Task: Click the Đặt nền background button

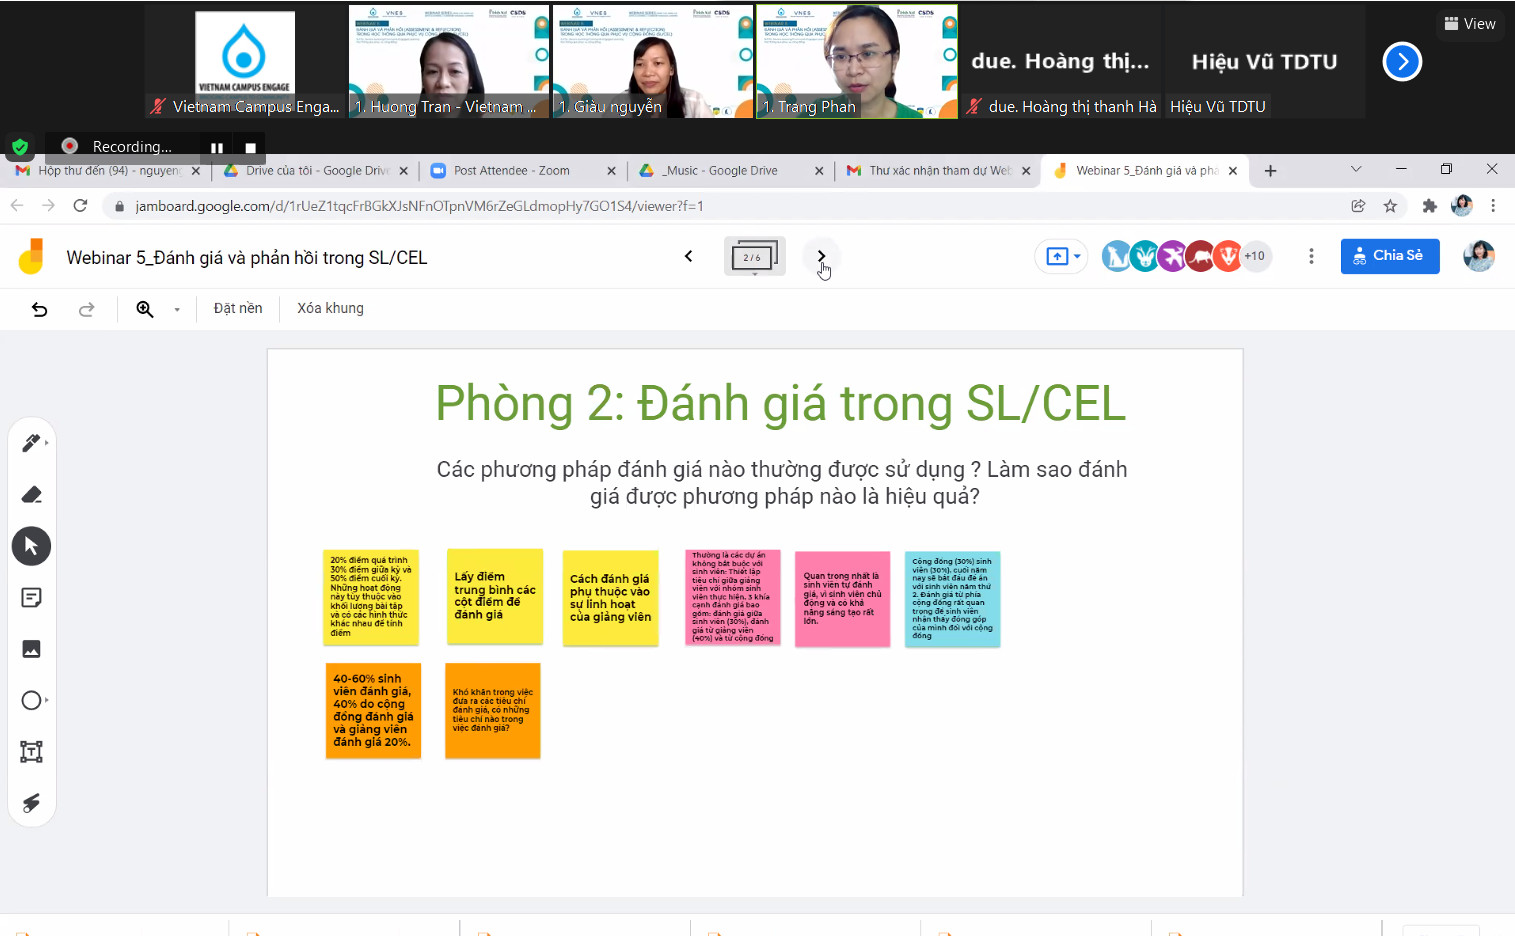Action: pos(238,309)
